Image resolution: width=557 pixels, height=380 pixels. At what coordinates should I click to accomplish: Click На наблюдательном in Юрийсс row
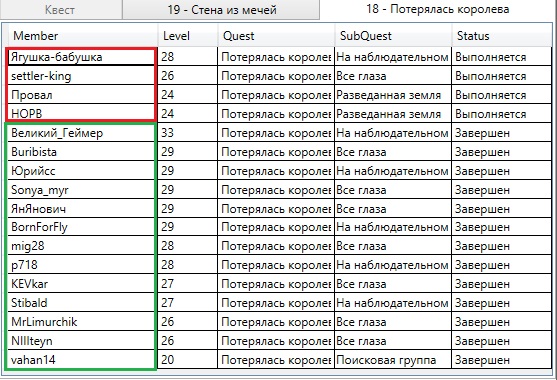(x=393, y=171)
